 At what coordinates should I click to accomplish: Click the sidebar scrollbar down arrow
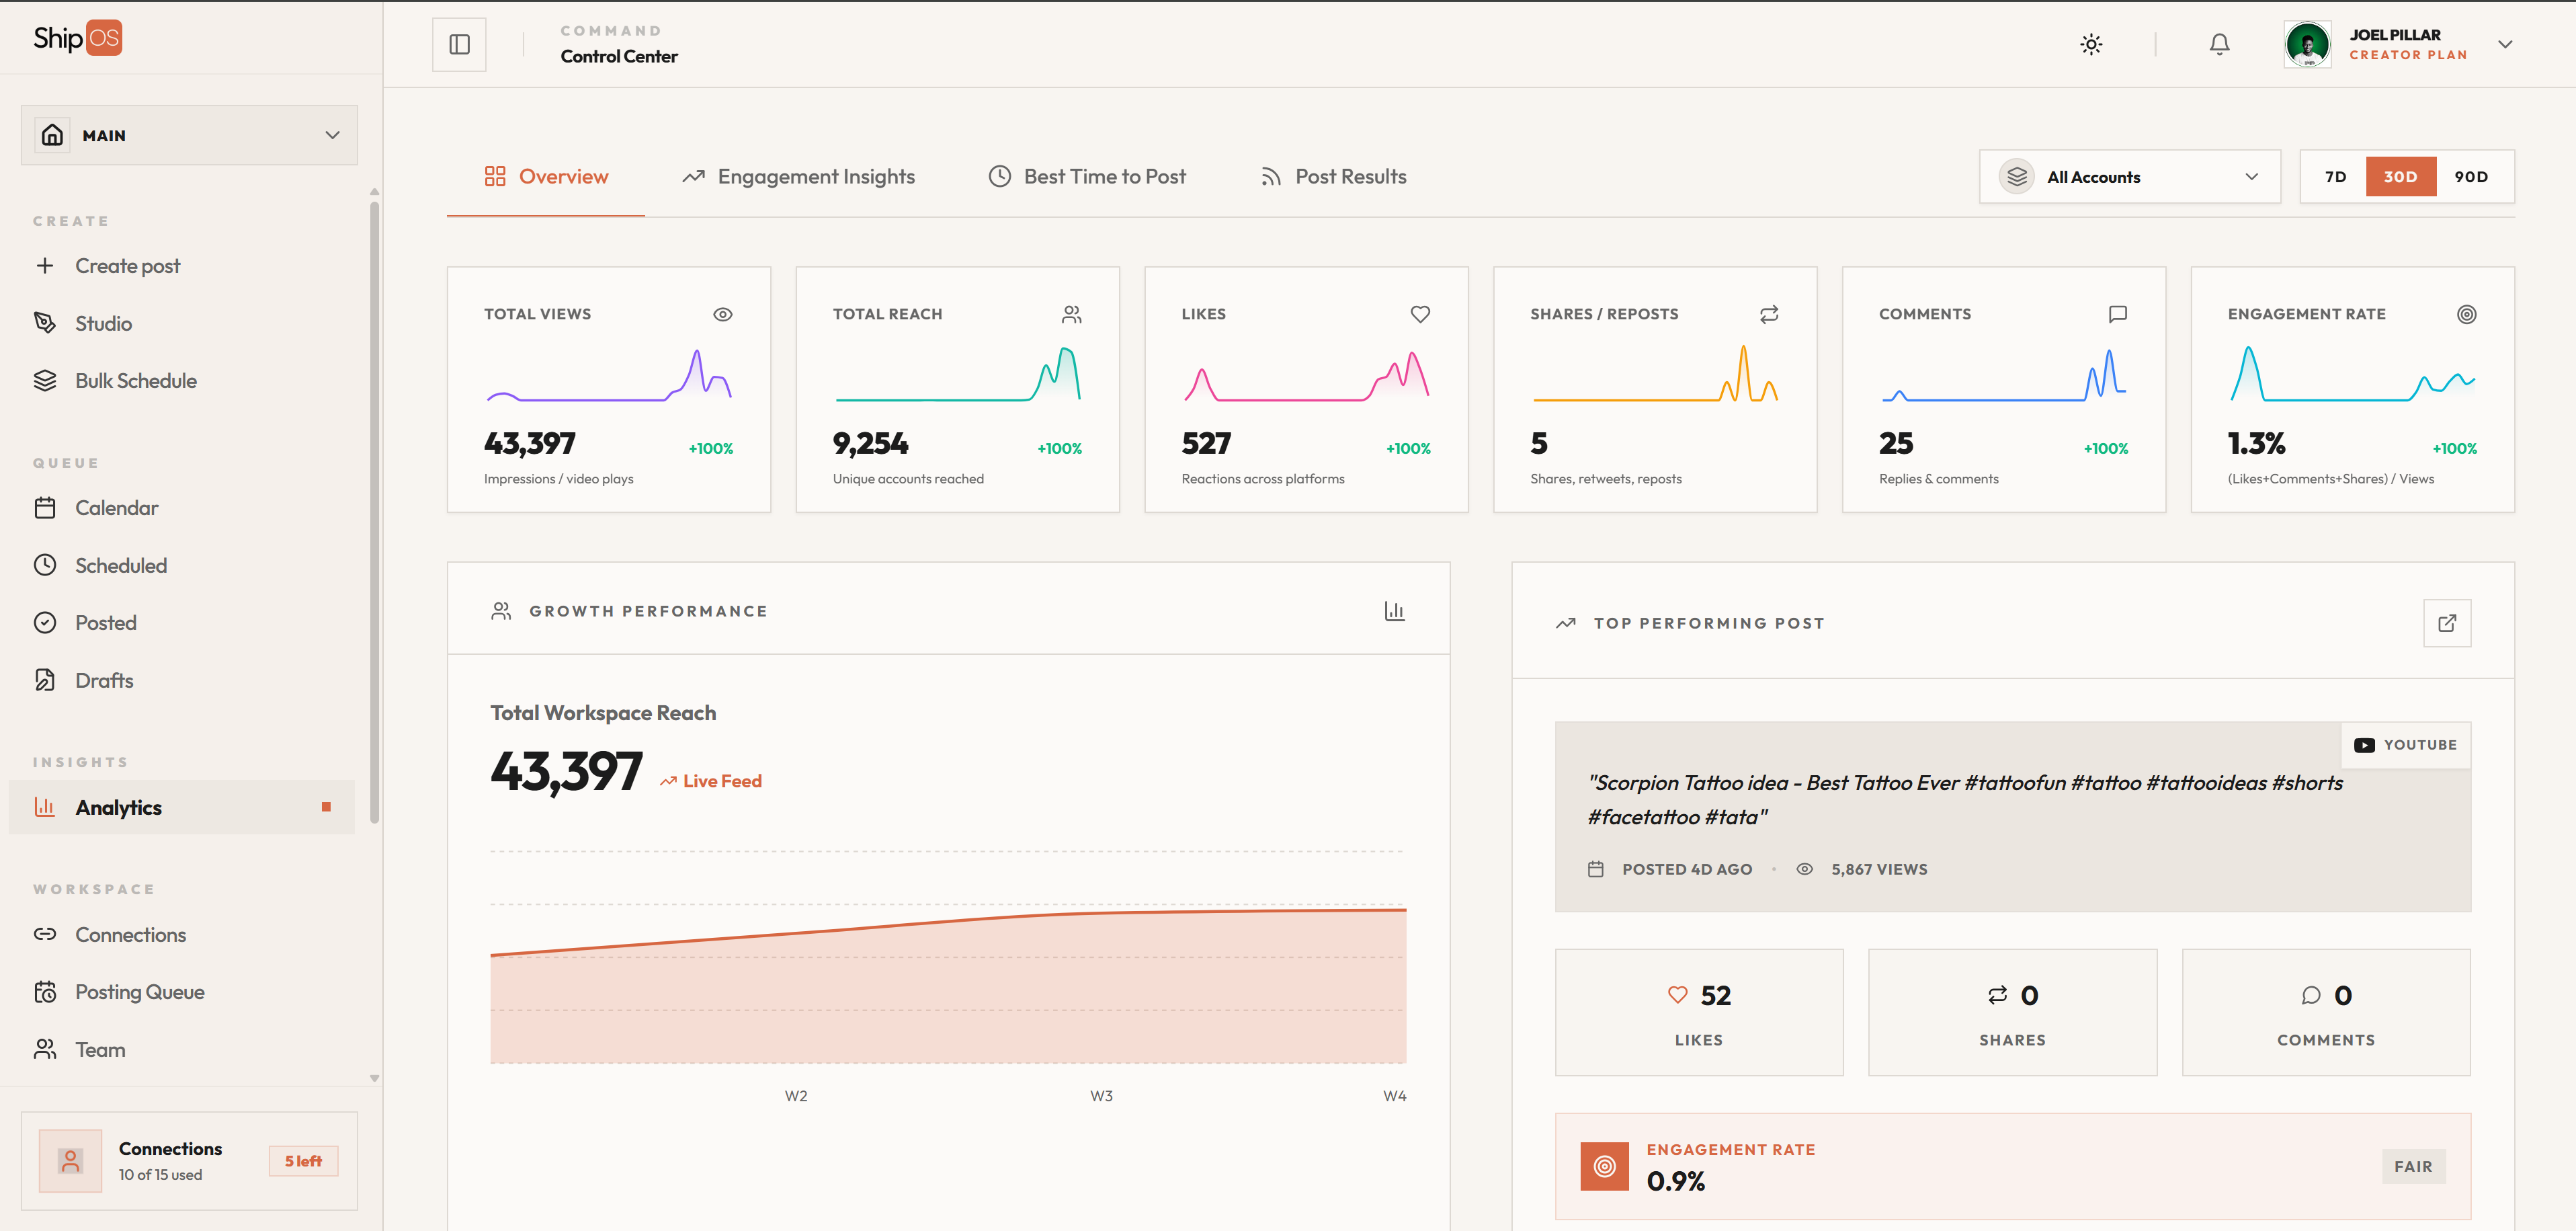(375, 1079)
